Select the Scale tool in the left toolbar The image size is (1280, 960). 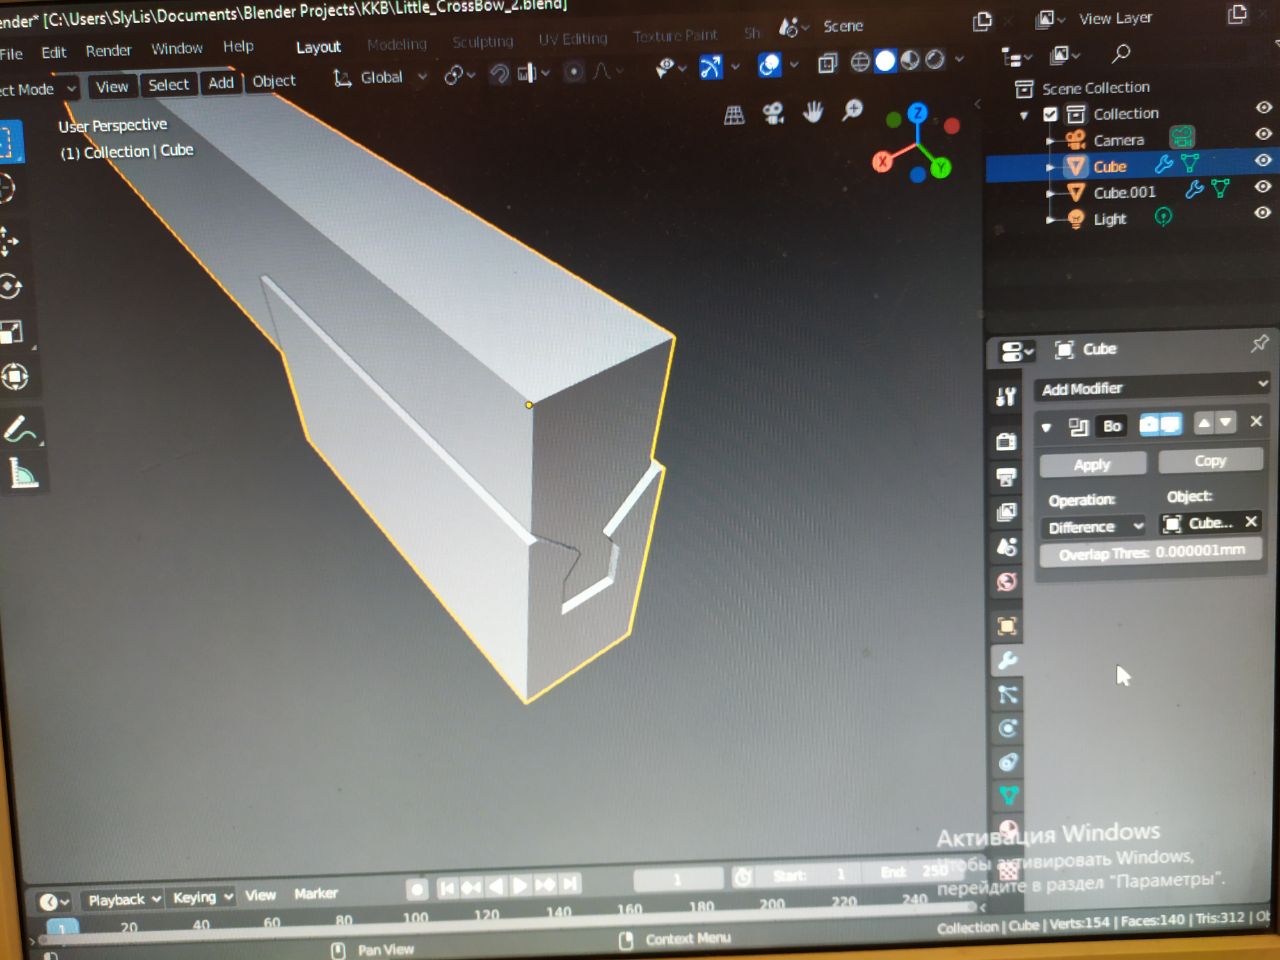(x=11, y=332)
